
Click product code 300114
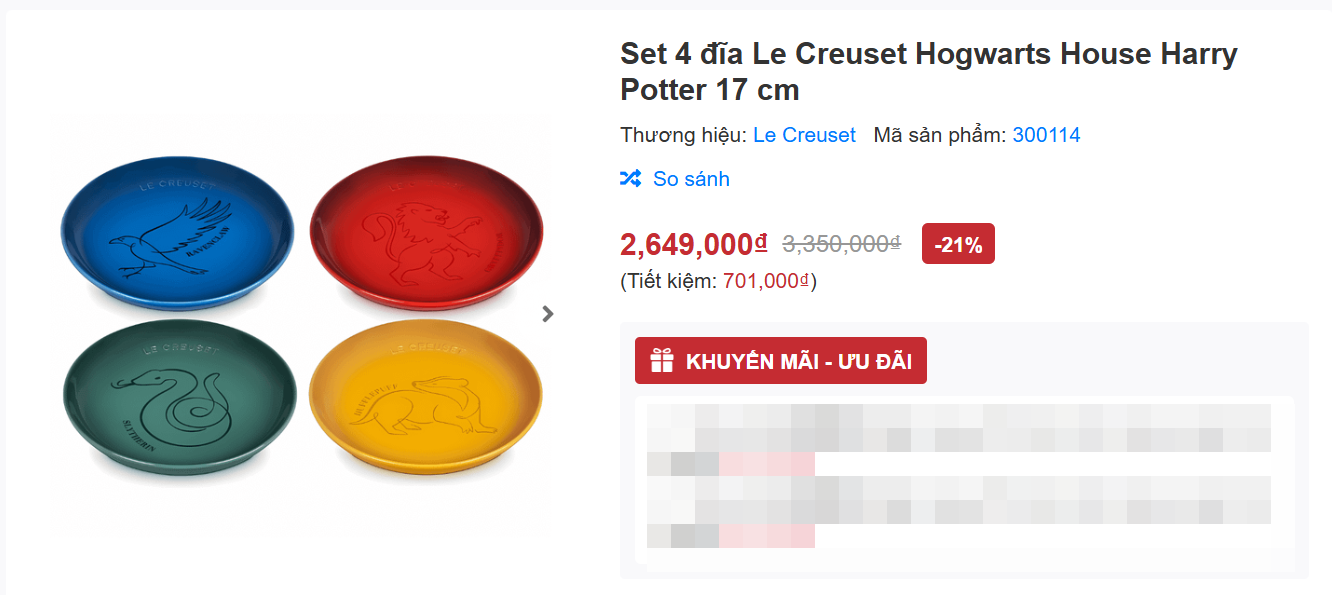click(1046, 135)
